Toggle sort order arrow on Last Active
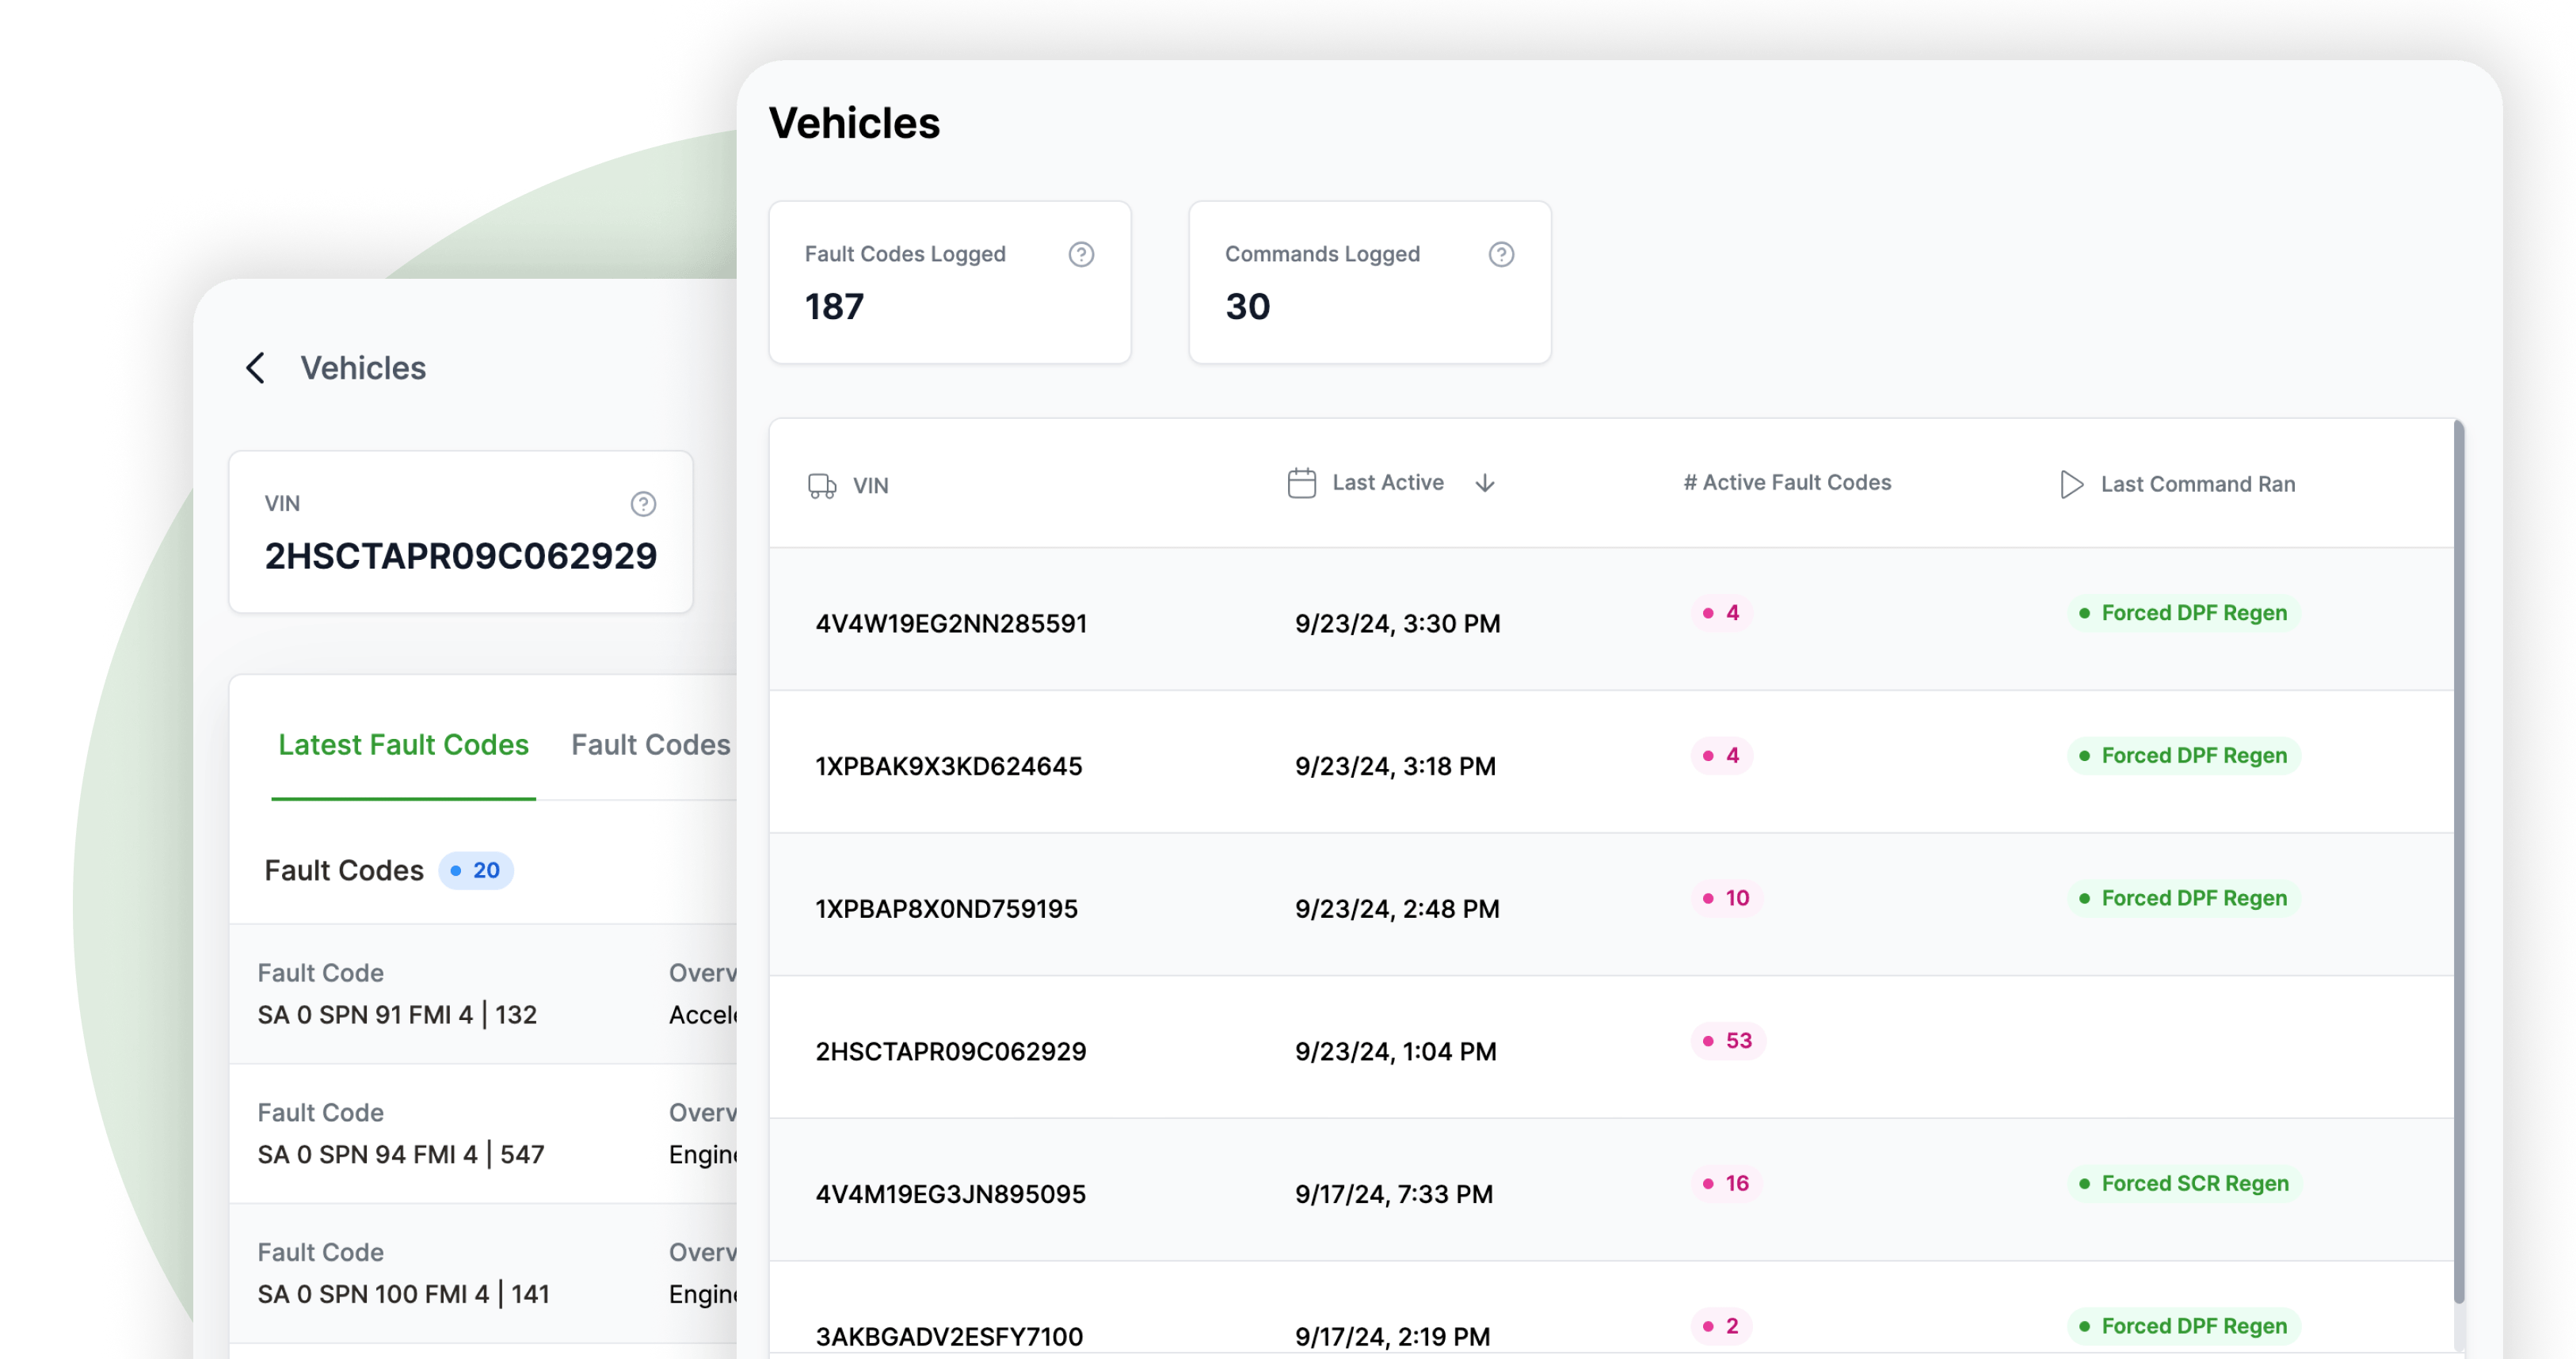Image resolution: width=2576 pixels, height=1359 pixels. point(1484,483)
